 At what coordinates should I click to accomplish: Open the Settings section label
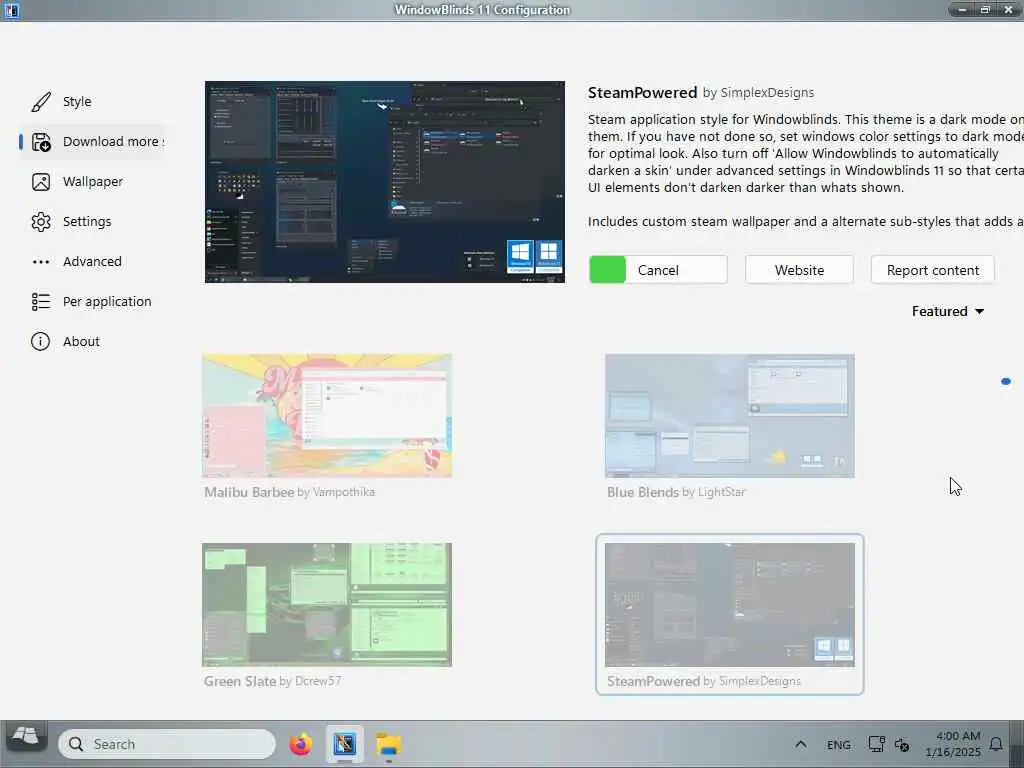coord(87,222)
